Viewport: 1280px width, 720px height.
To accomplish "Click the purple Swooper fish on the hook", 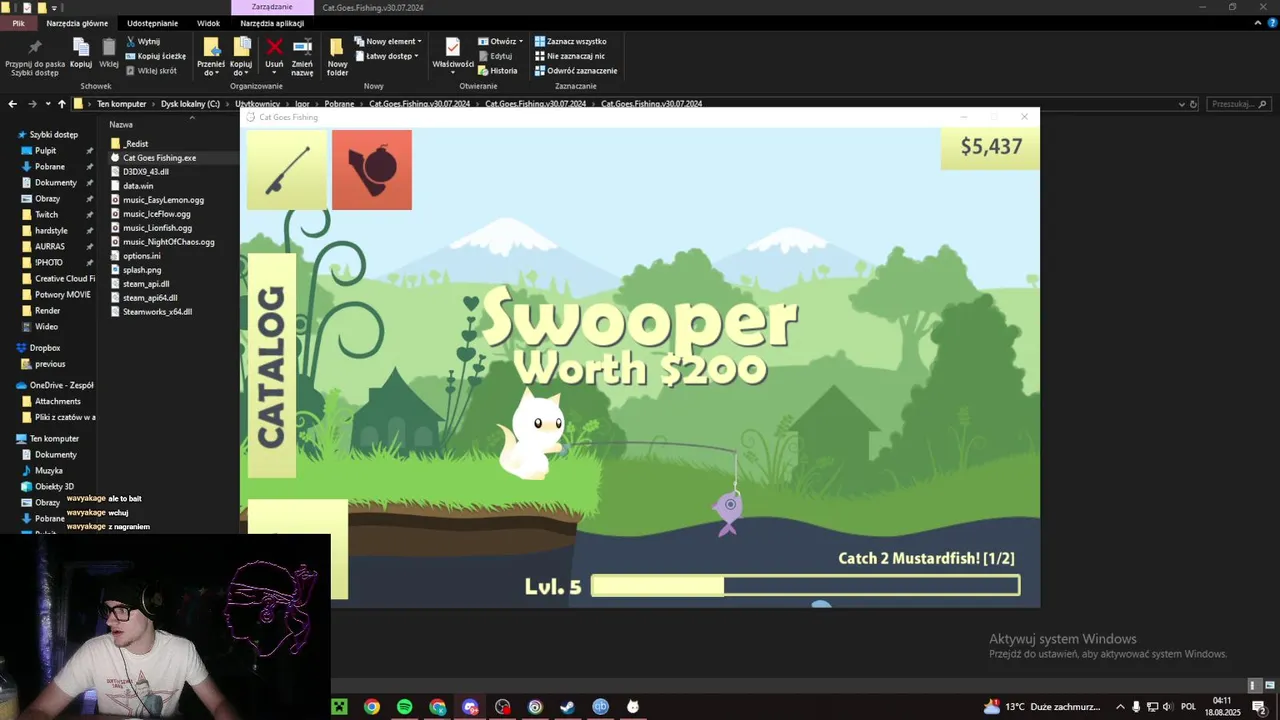I will [728, 511].
